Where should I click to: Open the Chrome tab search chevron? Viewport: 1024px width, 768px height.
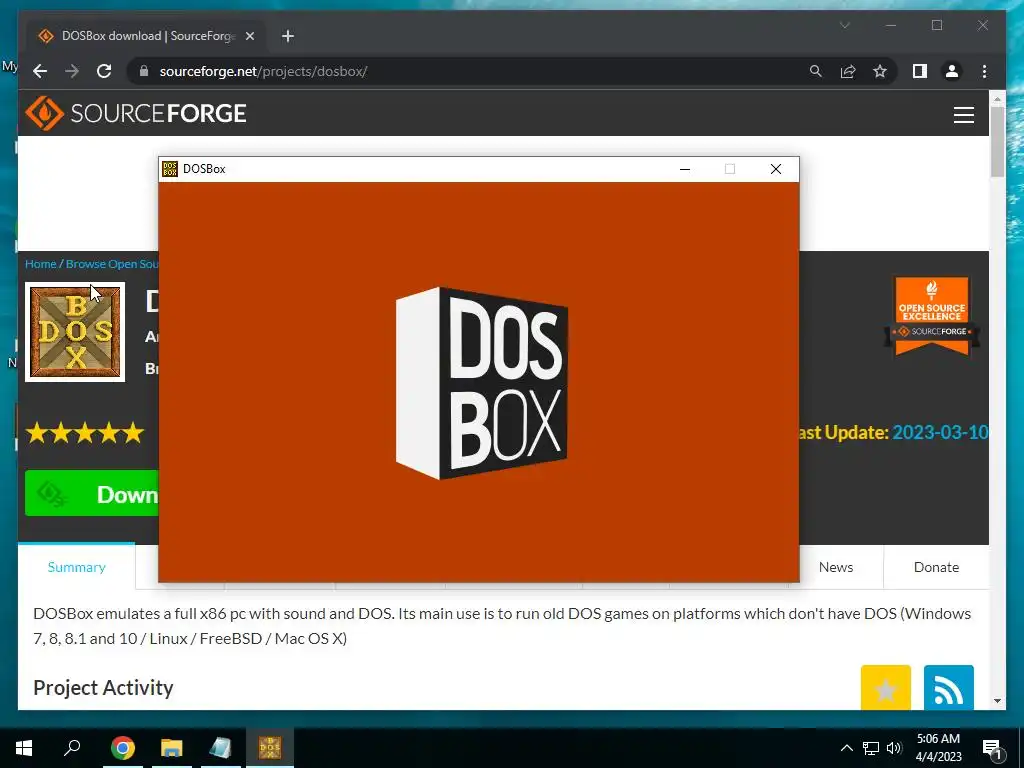tap(844, 25)
